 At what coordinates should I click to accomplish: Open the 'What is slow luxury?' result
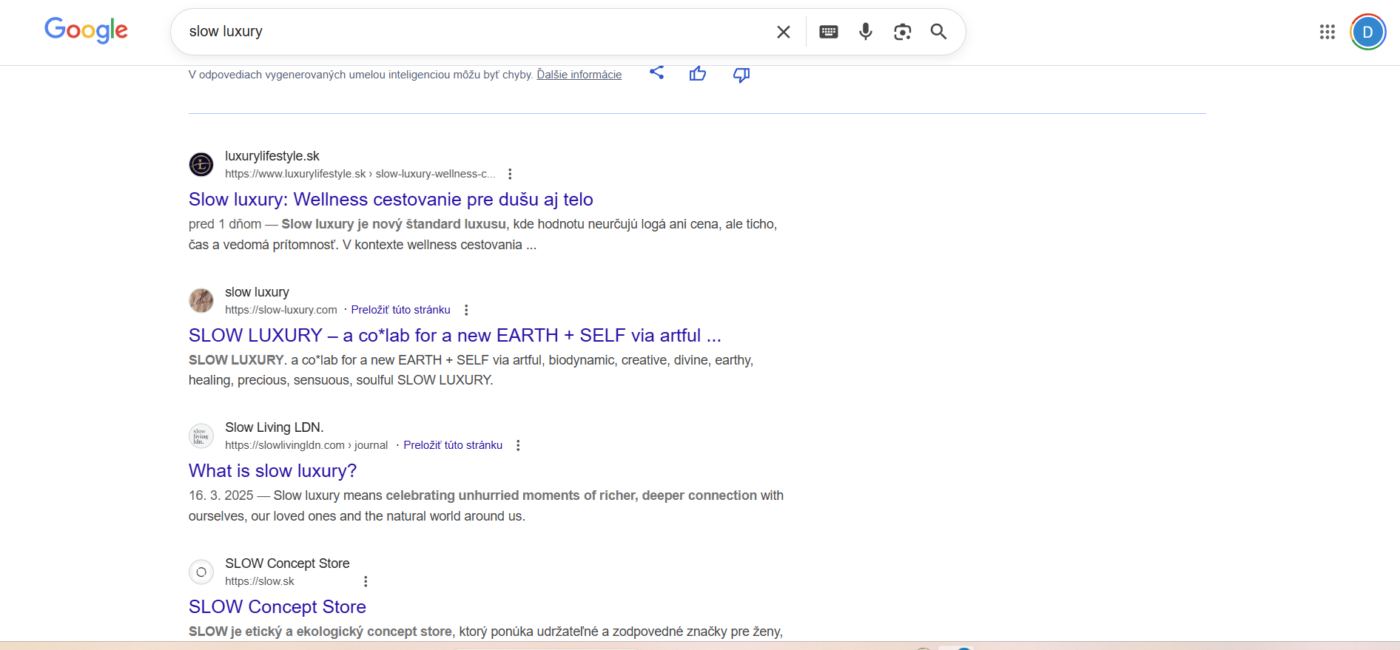point(272,470)
